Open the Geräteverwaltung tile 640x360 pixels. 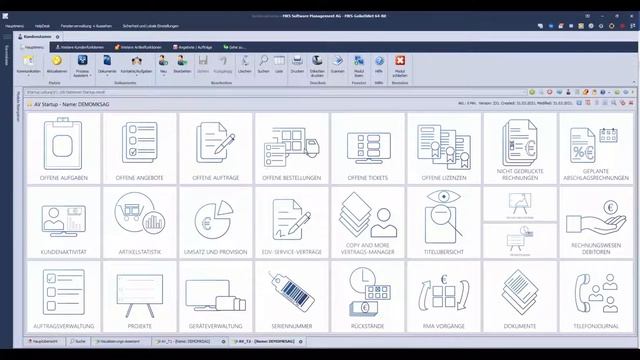[x=216, y=297]
